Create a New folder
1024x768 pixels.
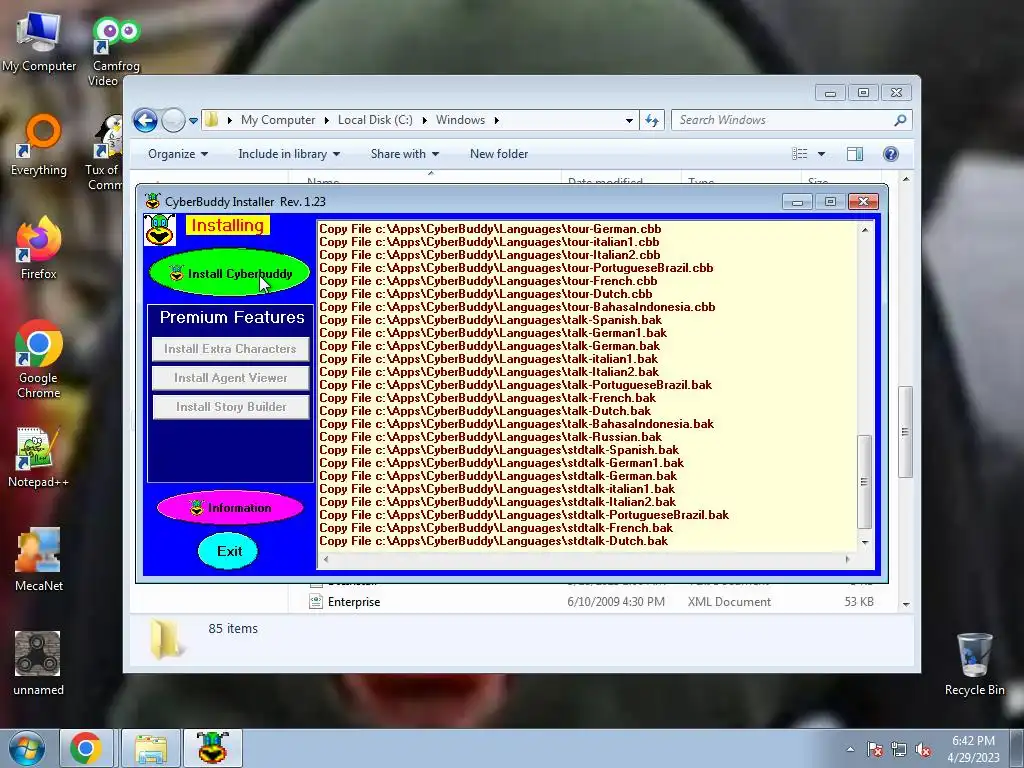pyautogui.click(x=499, y=154)
